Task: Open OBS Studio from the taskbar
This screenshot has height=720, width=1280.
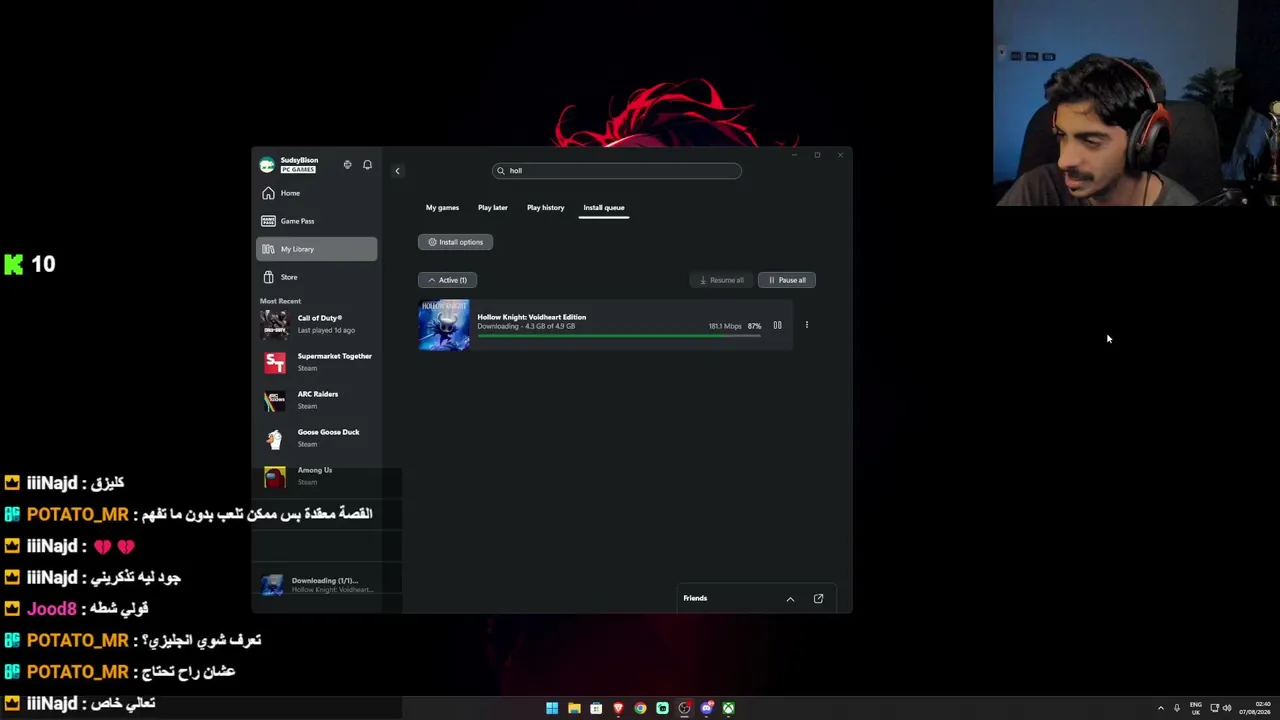Action: pyautogui.click(x=684, y=708)
